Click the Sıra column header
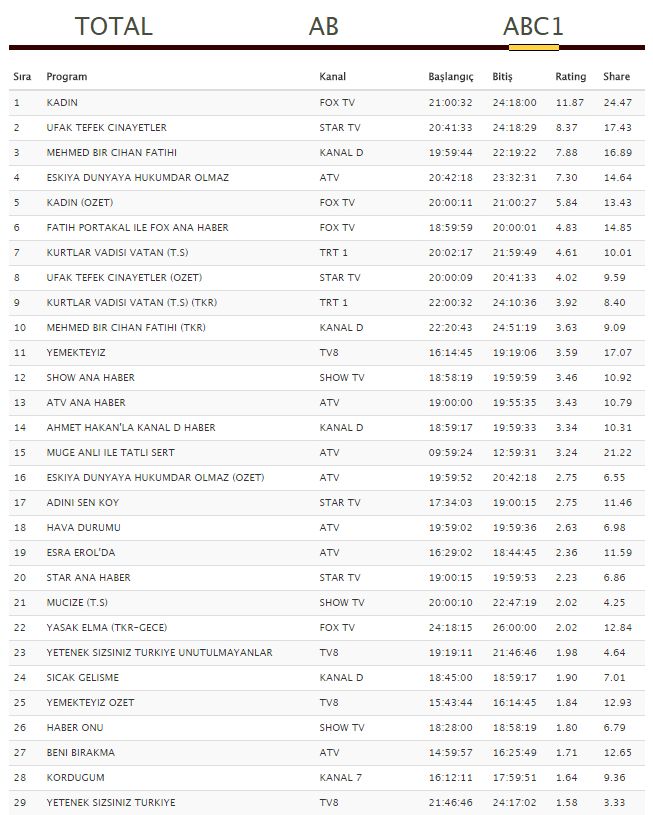This screenshot has width=653, height=815. click(22, 76)
